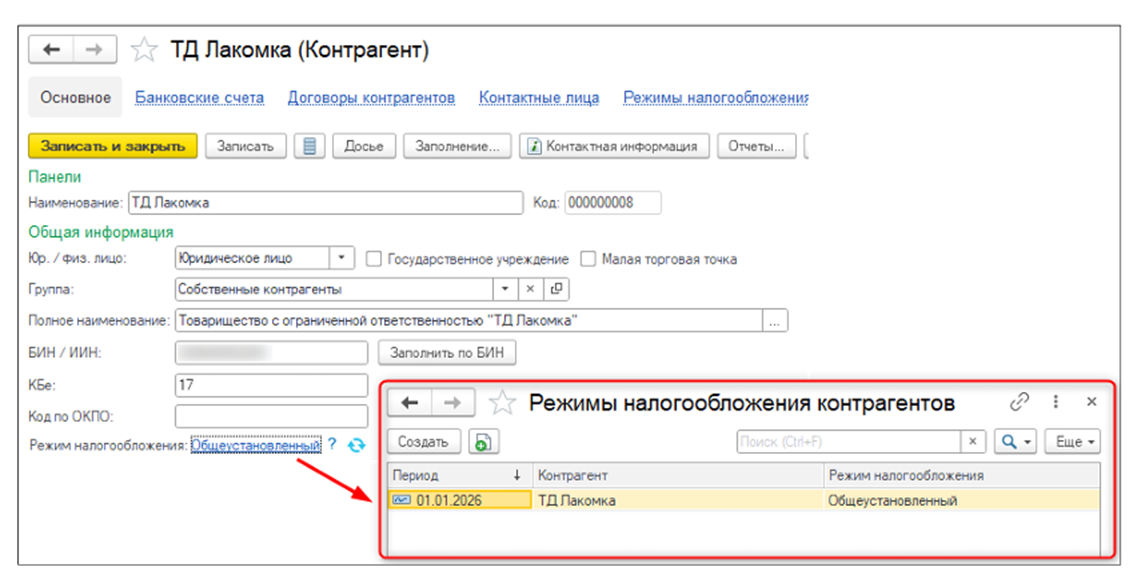Open the Досье report

coord(364,146)
